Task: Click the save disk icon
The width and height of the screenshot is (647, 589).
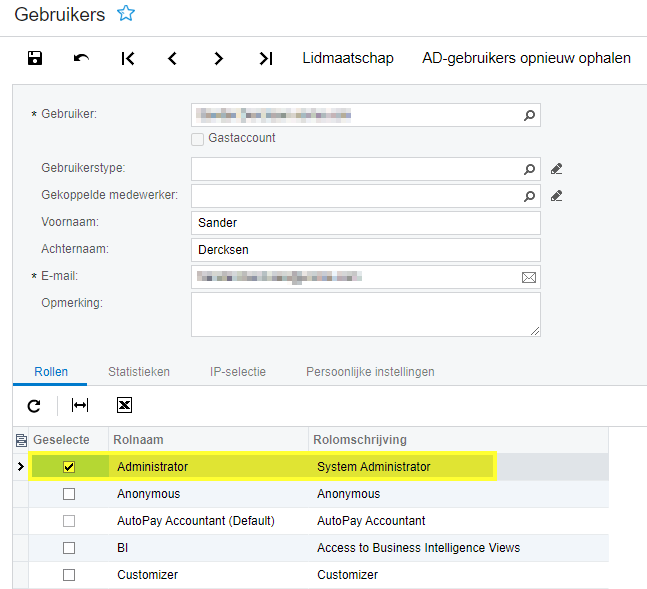Action: [35, 58]
